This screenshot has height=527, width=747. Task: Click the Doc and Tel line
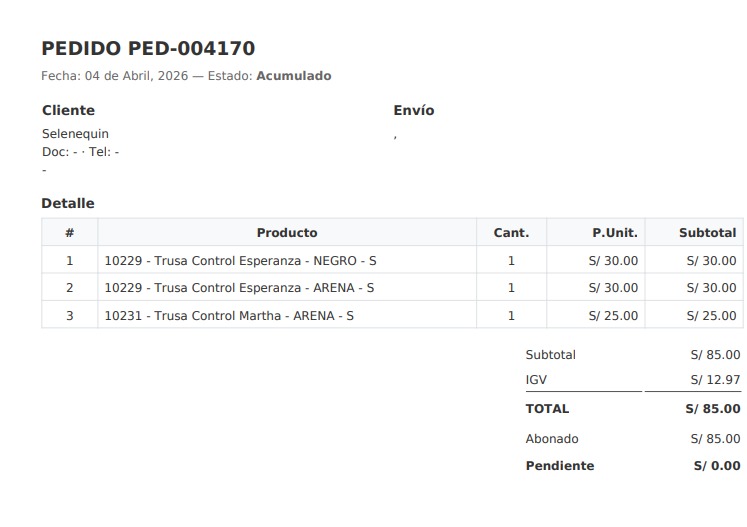coord(80,152)
